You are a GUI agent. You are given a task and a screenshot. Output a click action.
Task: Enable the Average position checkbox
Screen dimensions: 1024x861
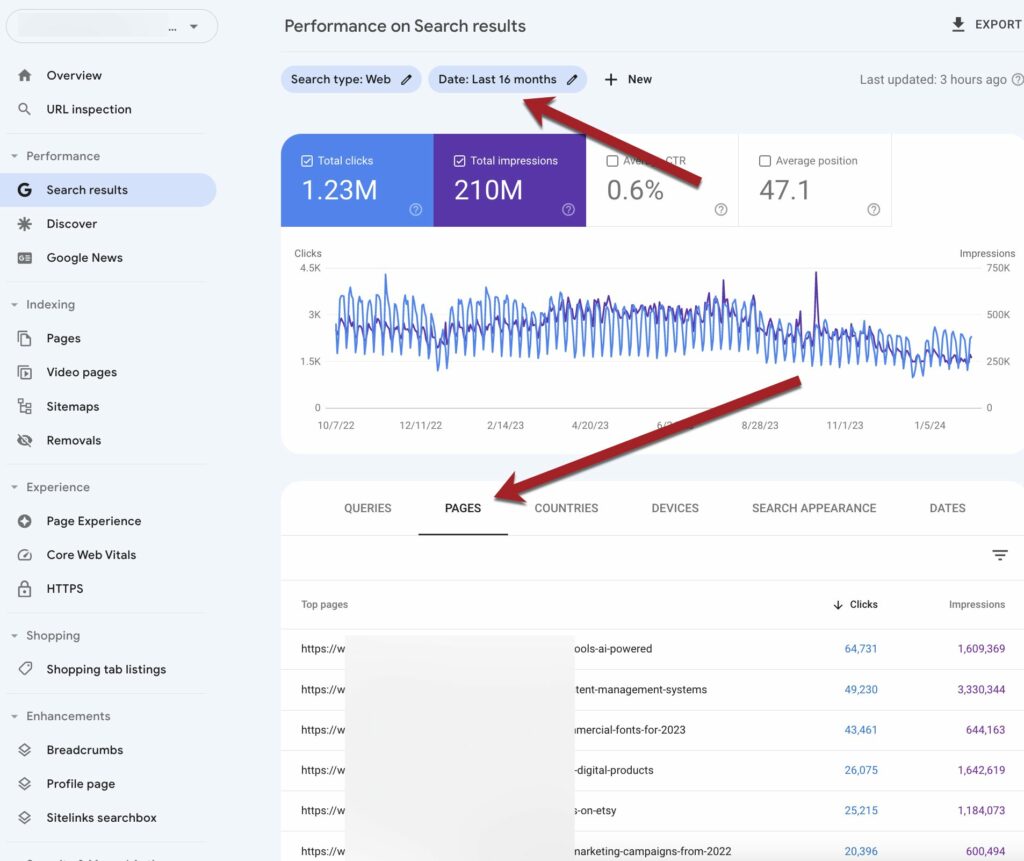(x=765, y=161)
